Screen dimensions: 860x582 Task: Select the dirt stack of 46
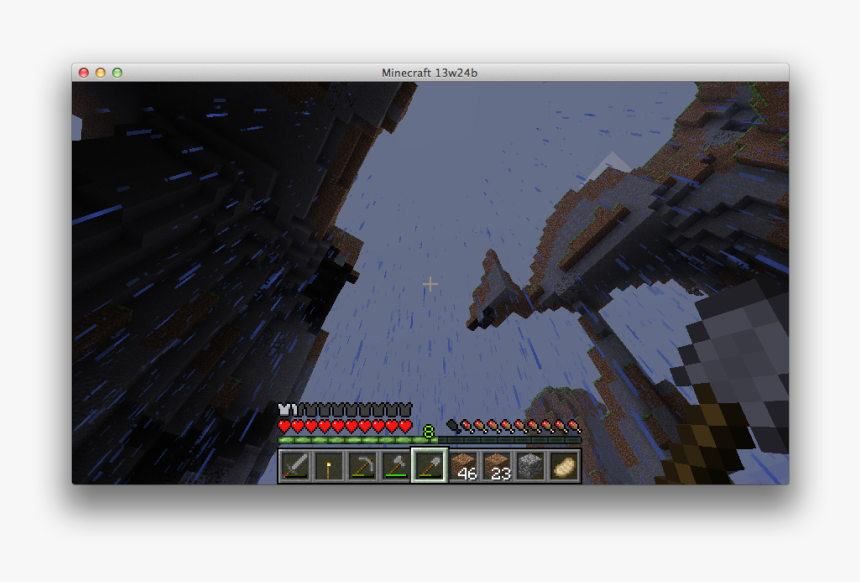463,466
